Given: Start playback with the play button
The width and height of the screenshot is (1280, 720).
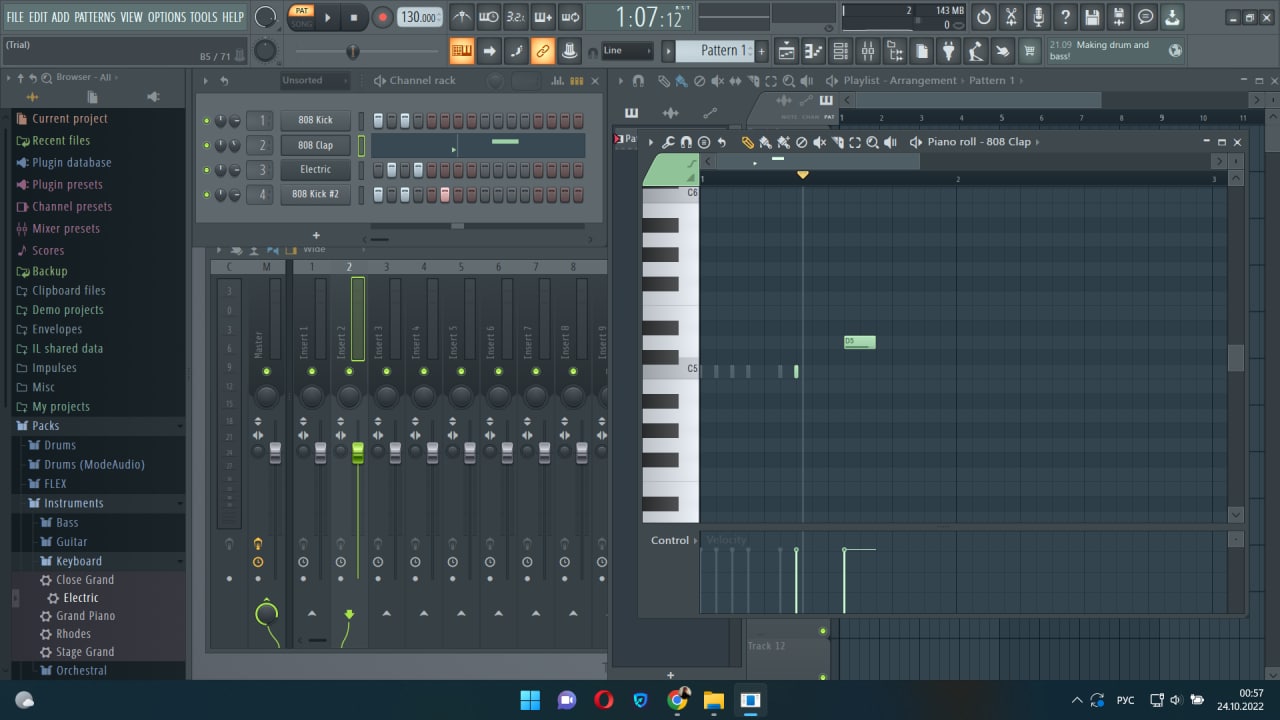Looking at the screenshot, I should point(327,17).
